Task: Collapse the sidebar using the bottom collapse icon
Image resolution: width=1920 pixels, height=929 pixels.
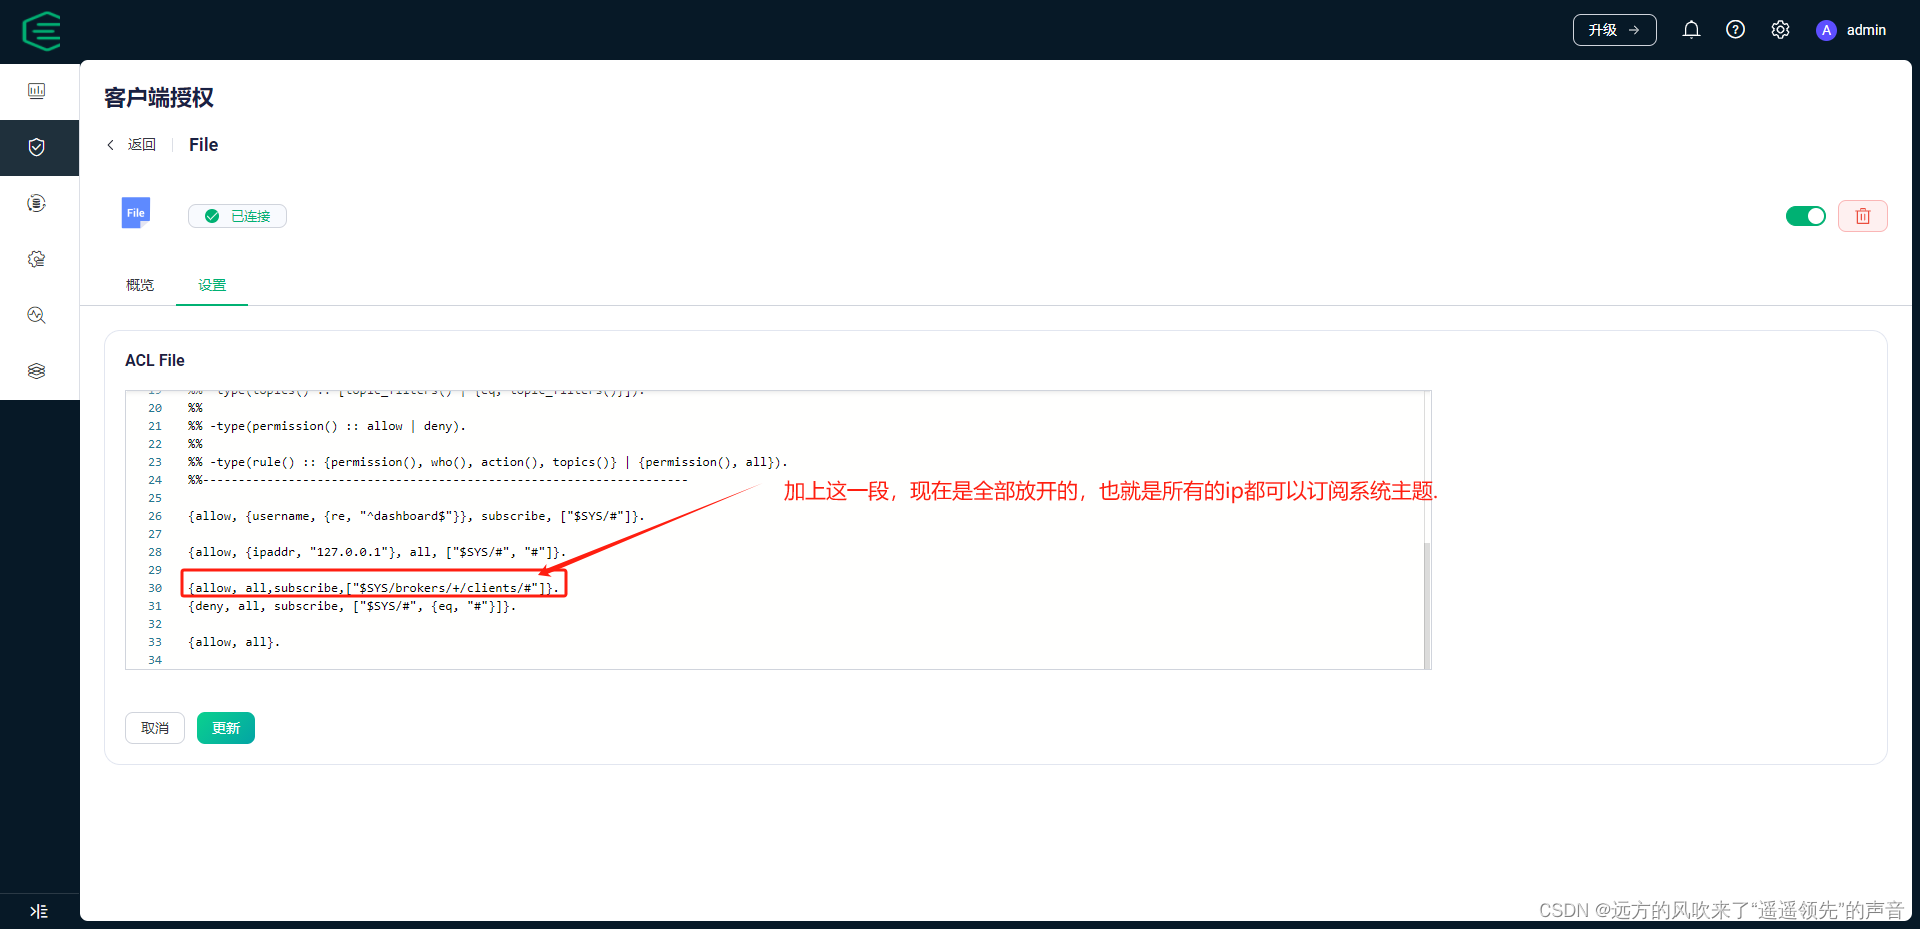Action: pyautogui.click(x=38, y=911)
